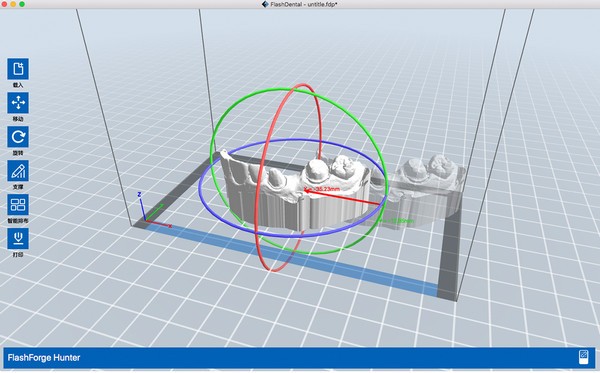600x373 pixels.
Task: Activate the Rotate (旋转) tool
Action: click(x=18, y=137)
